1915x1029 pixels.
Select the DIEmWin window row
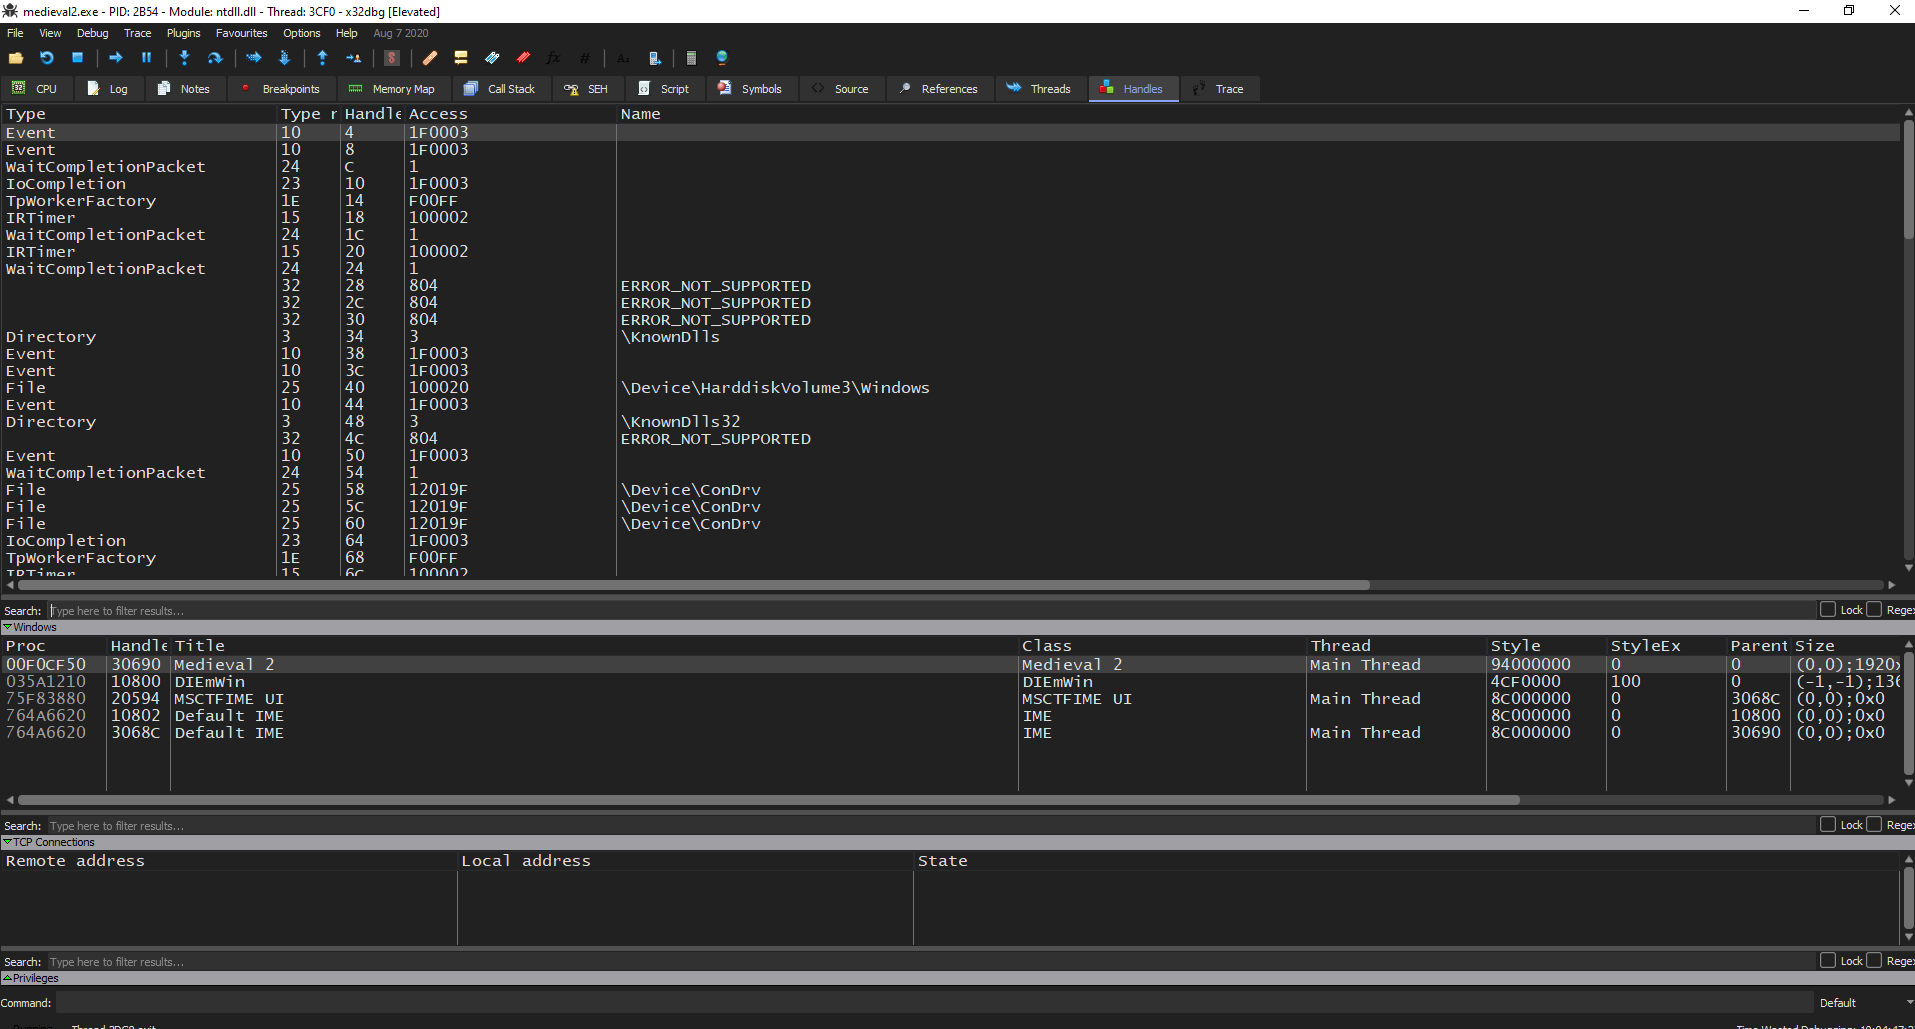950,682
